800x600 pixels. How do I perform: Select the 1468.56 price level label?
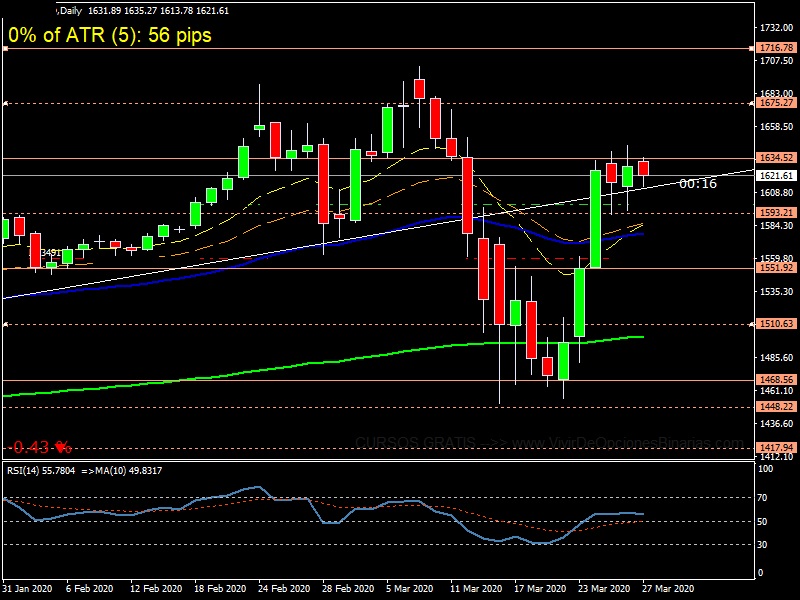point(776,380)
